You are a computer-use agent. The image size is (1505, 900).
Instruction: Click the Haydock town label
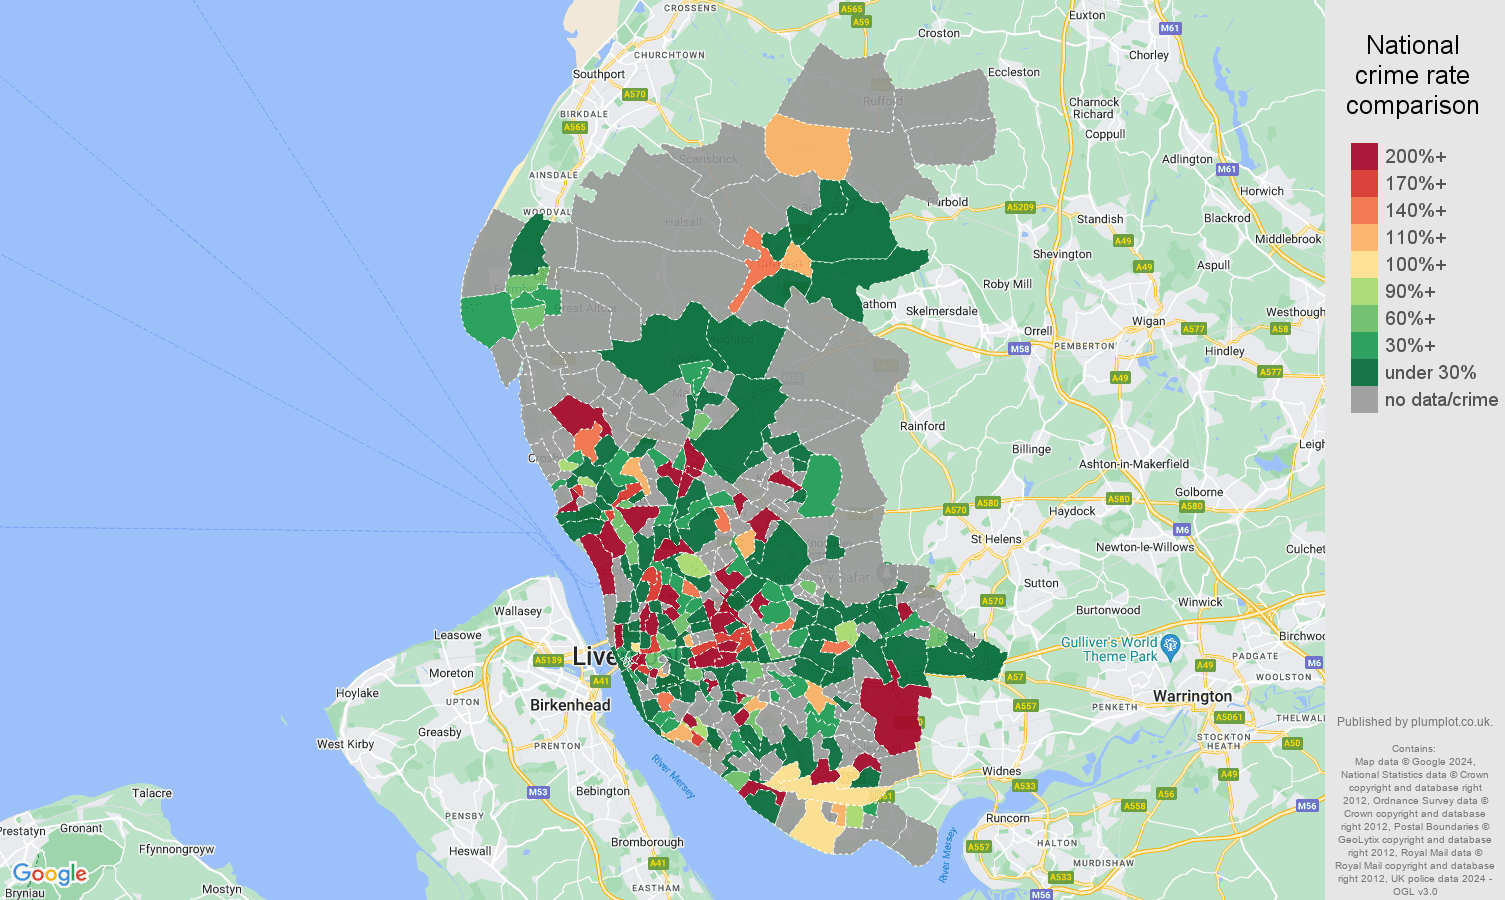point(1072,511)
